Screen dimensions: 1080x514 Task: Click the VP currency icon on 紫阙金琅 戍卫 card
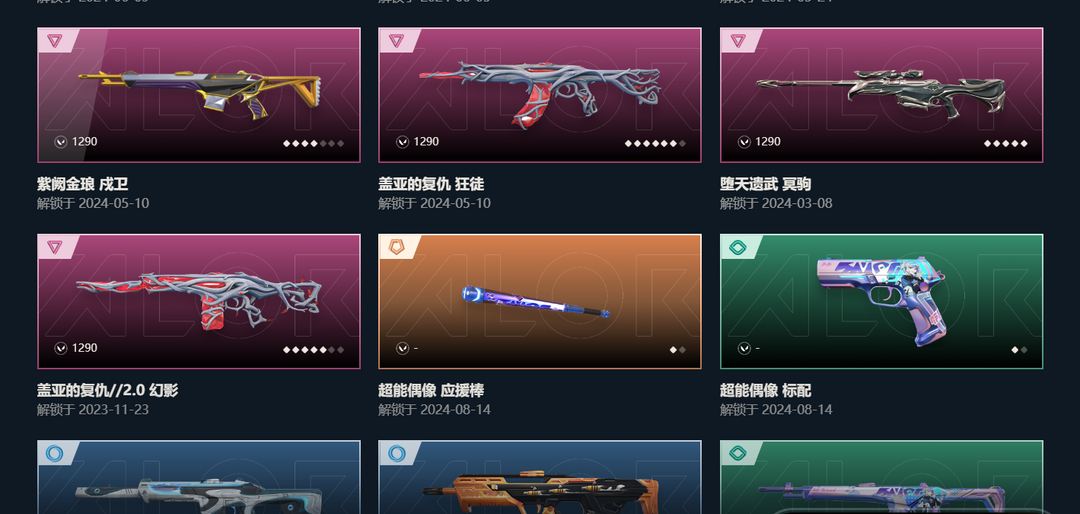point(61,142)
